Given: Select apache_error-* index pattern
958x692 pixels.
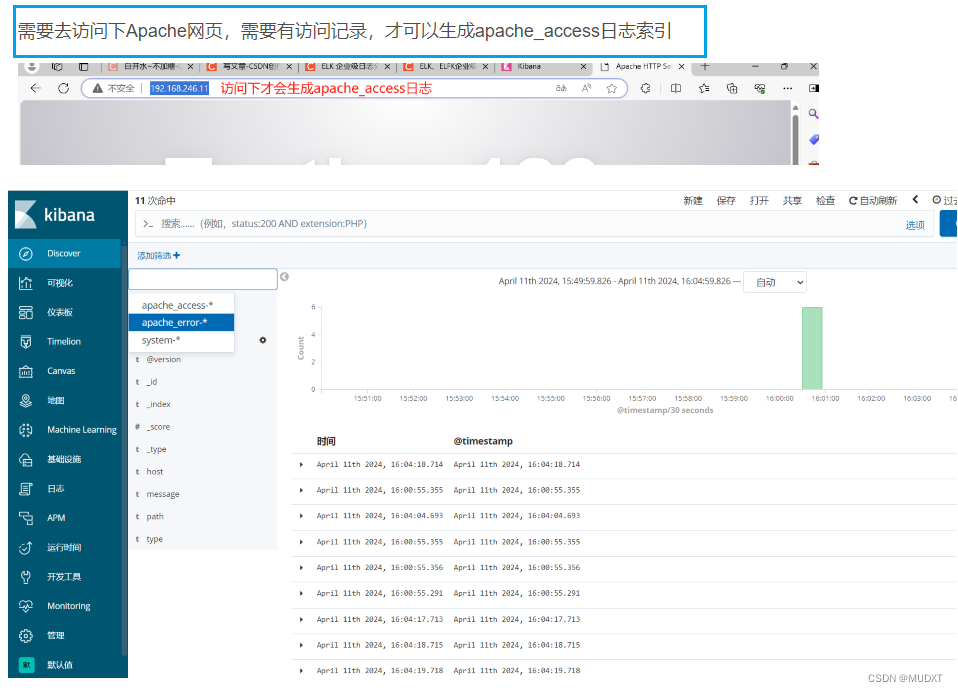Looking at the screenshot, I should 181,322.
